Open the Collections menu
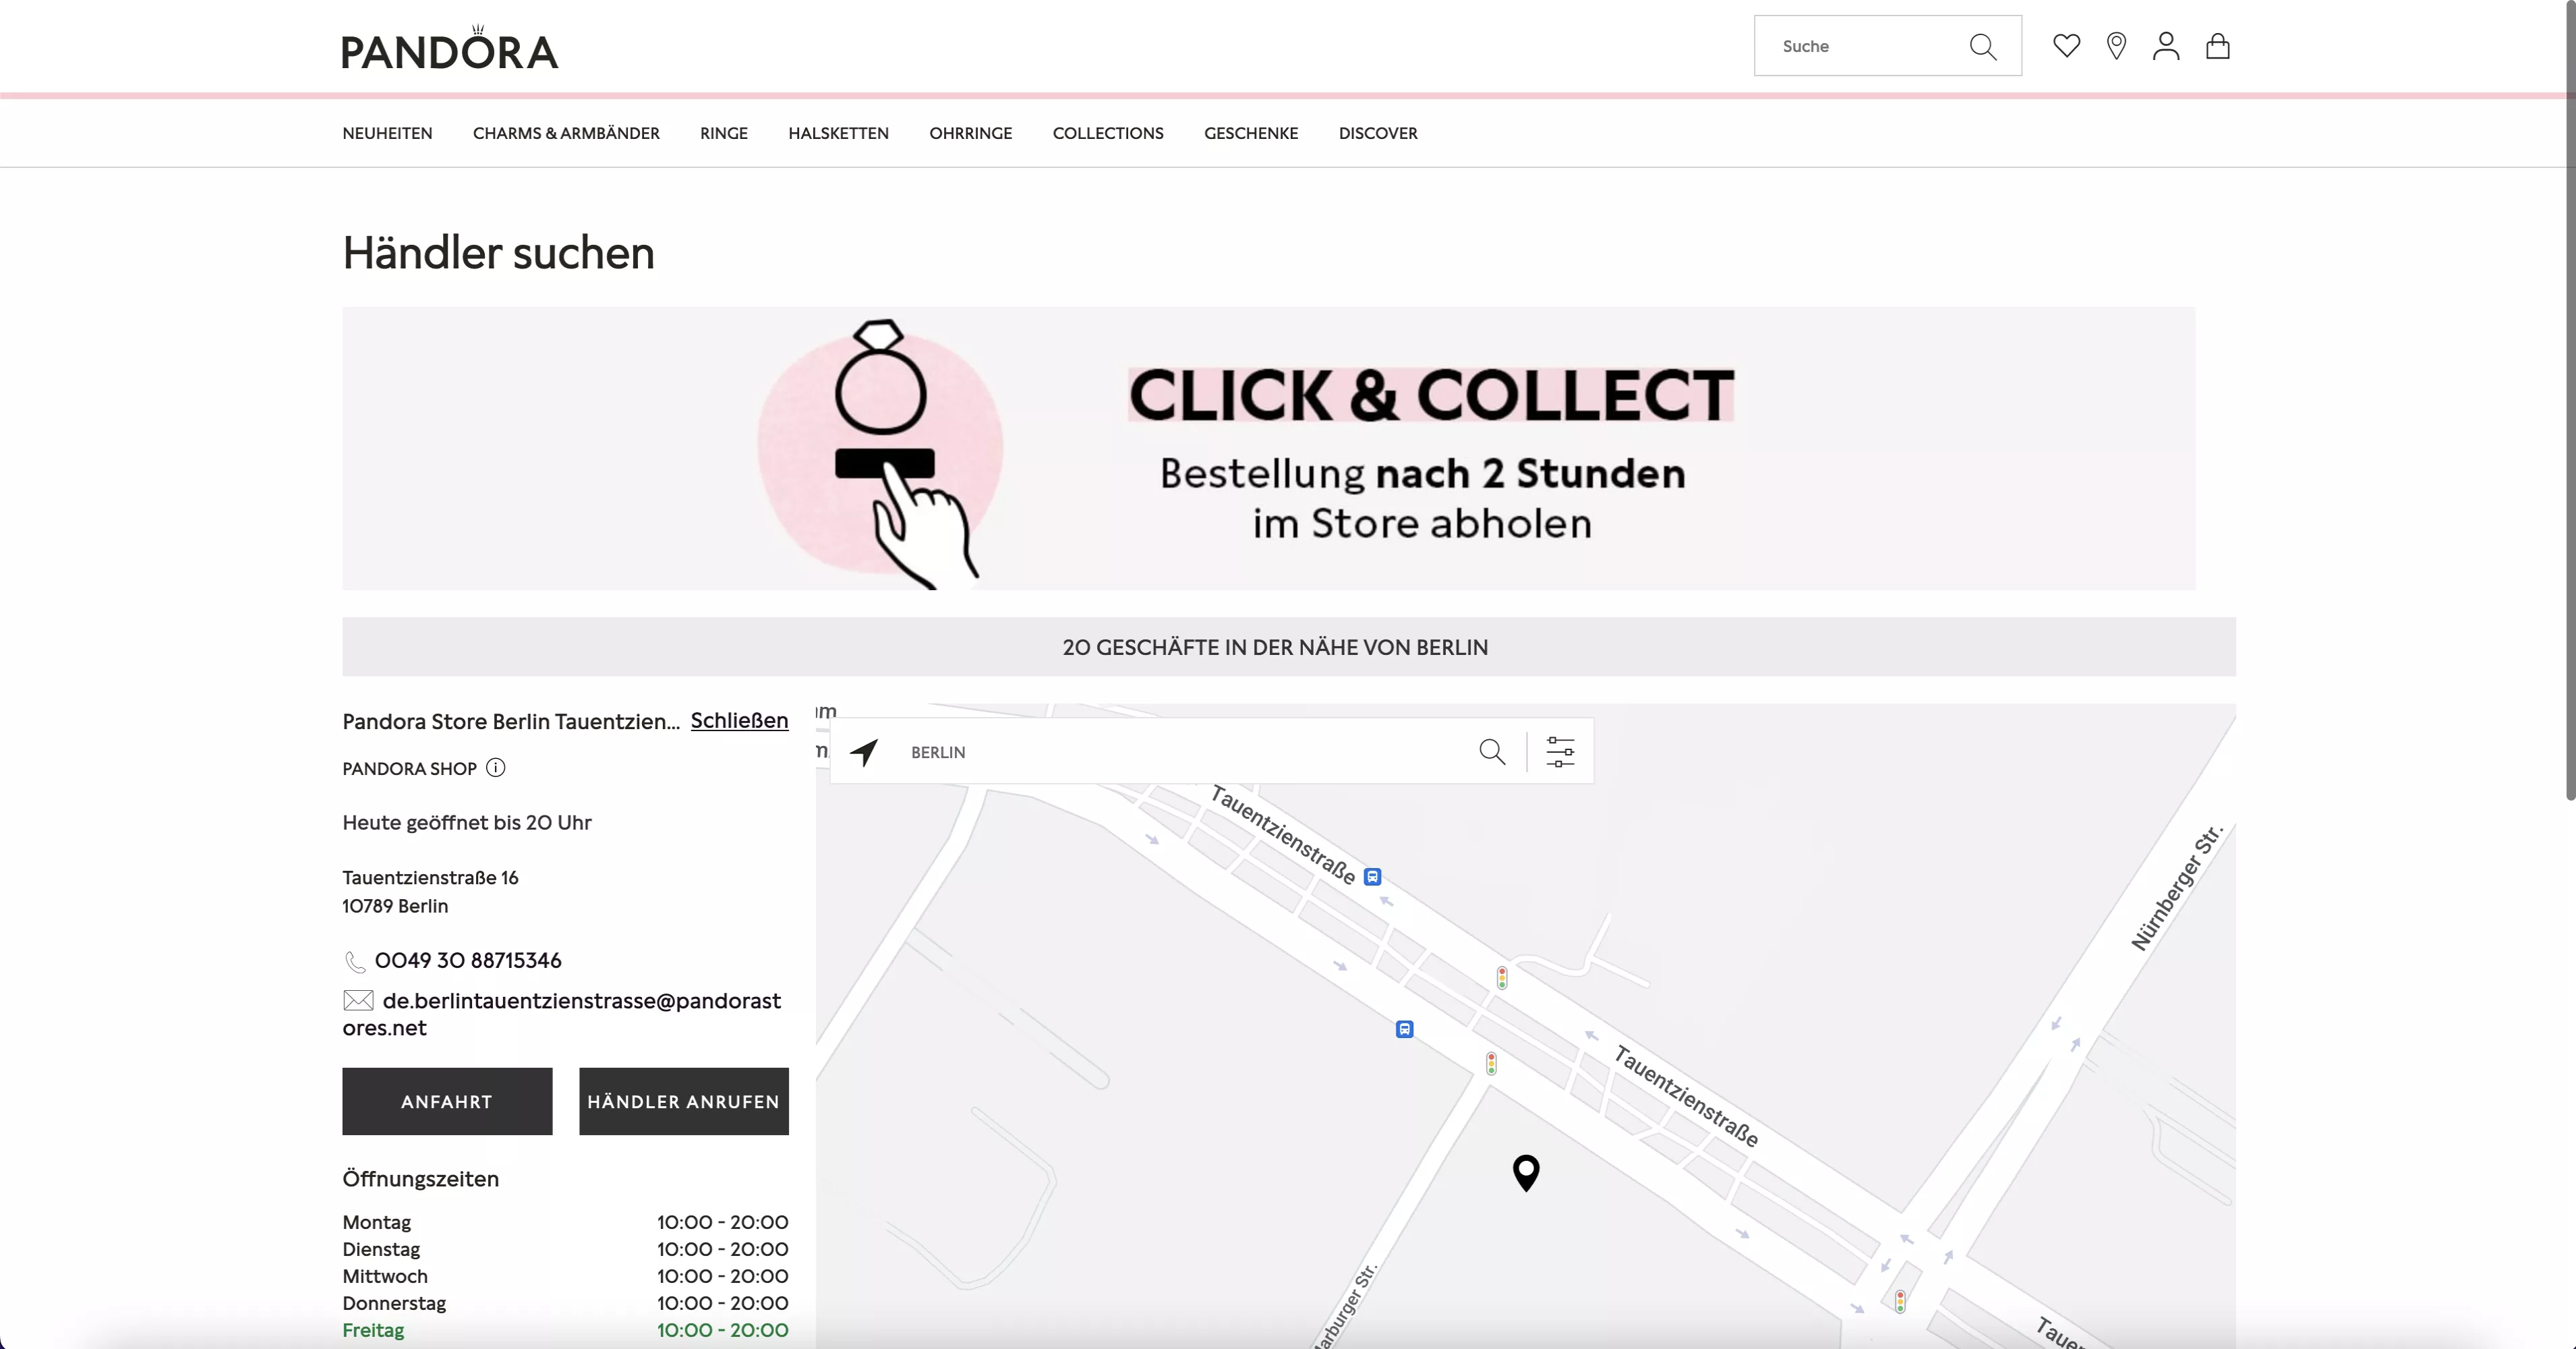 [1108, 133]
